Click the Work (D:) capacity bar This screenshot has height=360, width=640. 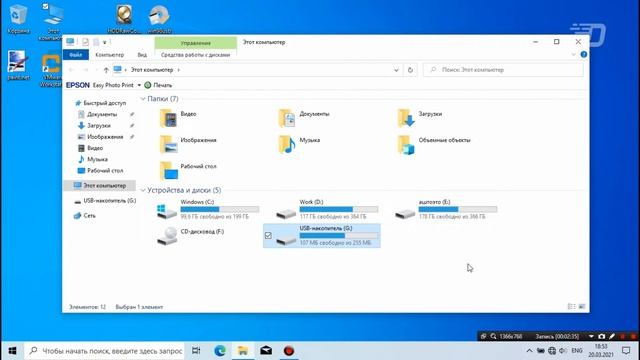click(339, 209)
